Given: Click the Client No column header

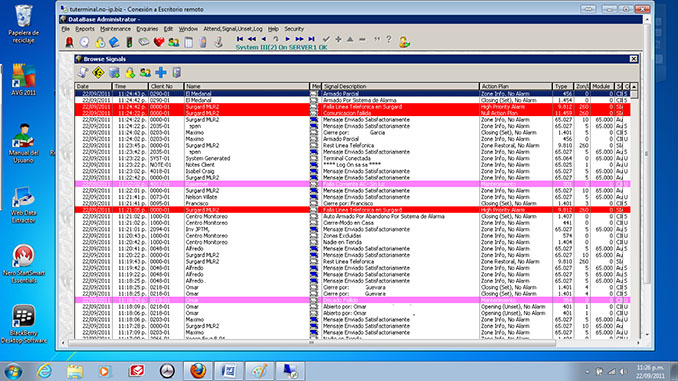Looking at the screenshot, I should [x=166, y=86].
